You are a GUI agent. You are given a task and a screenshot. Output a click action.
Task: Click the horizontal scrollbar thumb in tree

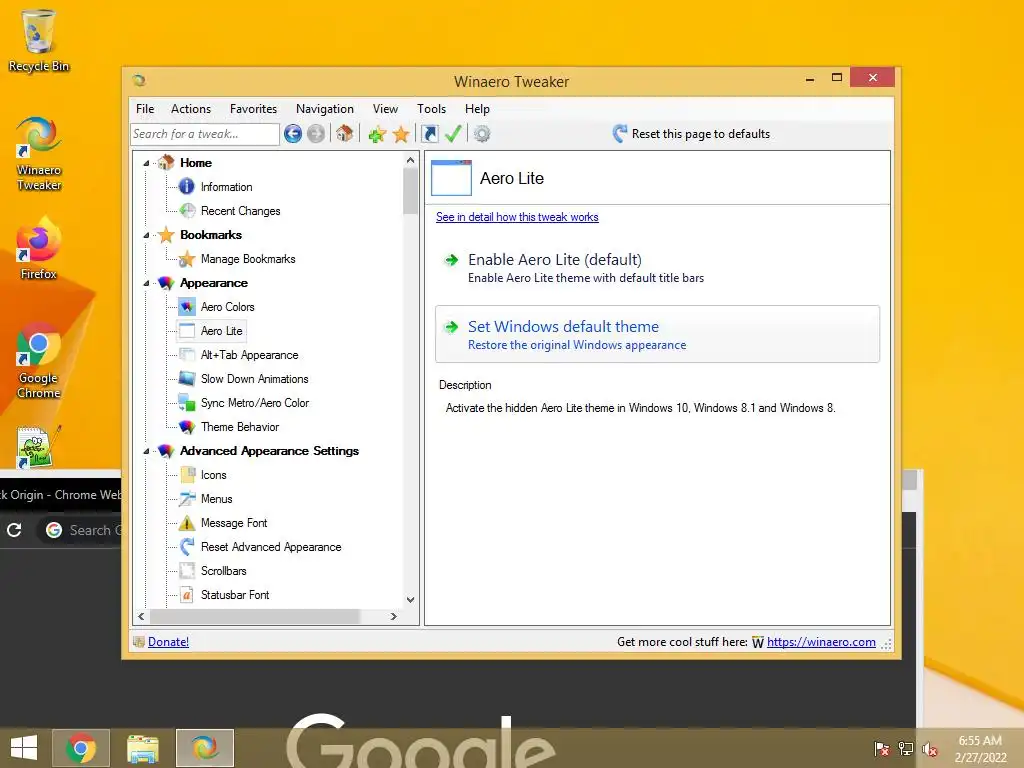click(x=255, y=616)
